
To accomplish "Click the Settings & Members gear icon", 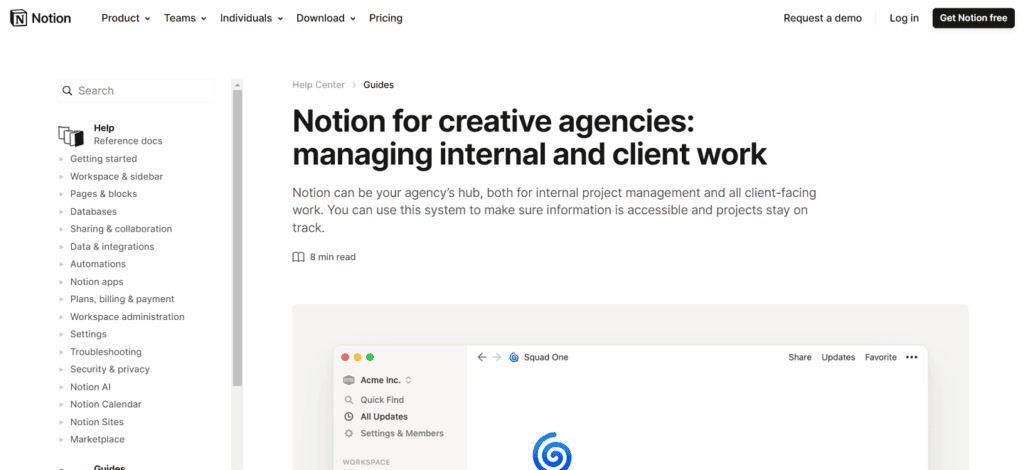I will tap(349, 434).
